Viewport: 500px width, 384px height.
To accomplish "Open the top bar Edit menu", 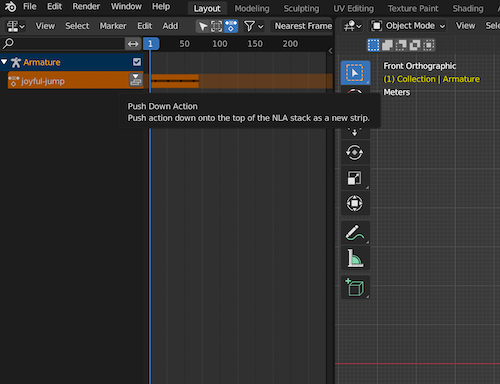I will pos(54,6).
